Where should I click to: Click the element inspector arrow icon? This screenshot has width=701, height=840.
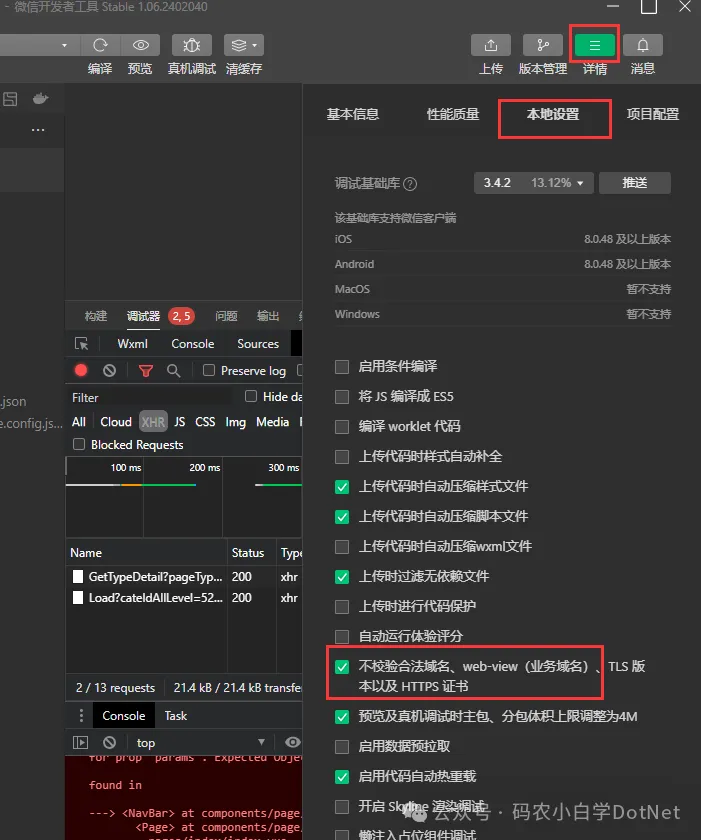tap(81, 344)
